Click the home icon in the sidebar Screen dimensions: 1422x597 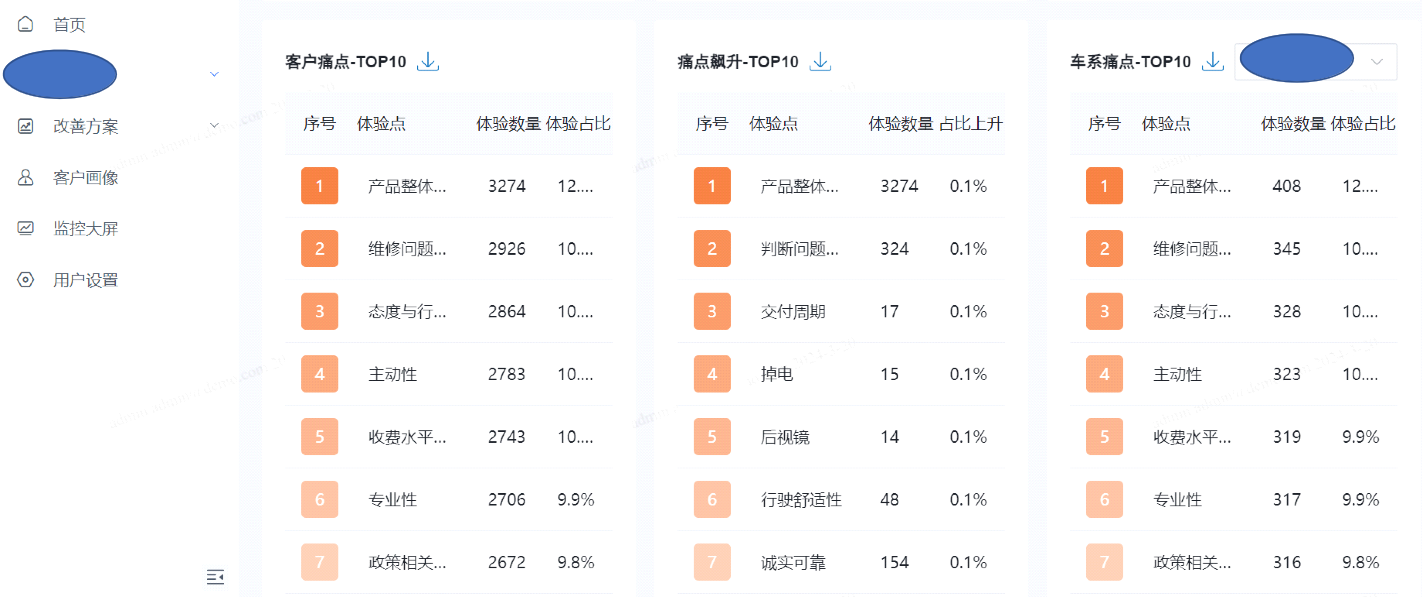click(x=26, y=24)
